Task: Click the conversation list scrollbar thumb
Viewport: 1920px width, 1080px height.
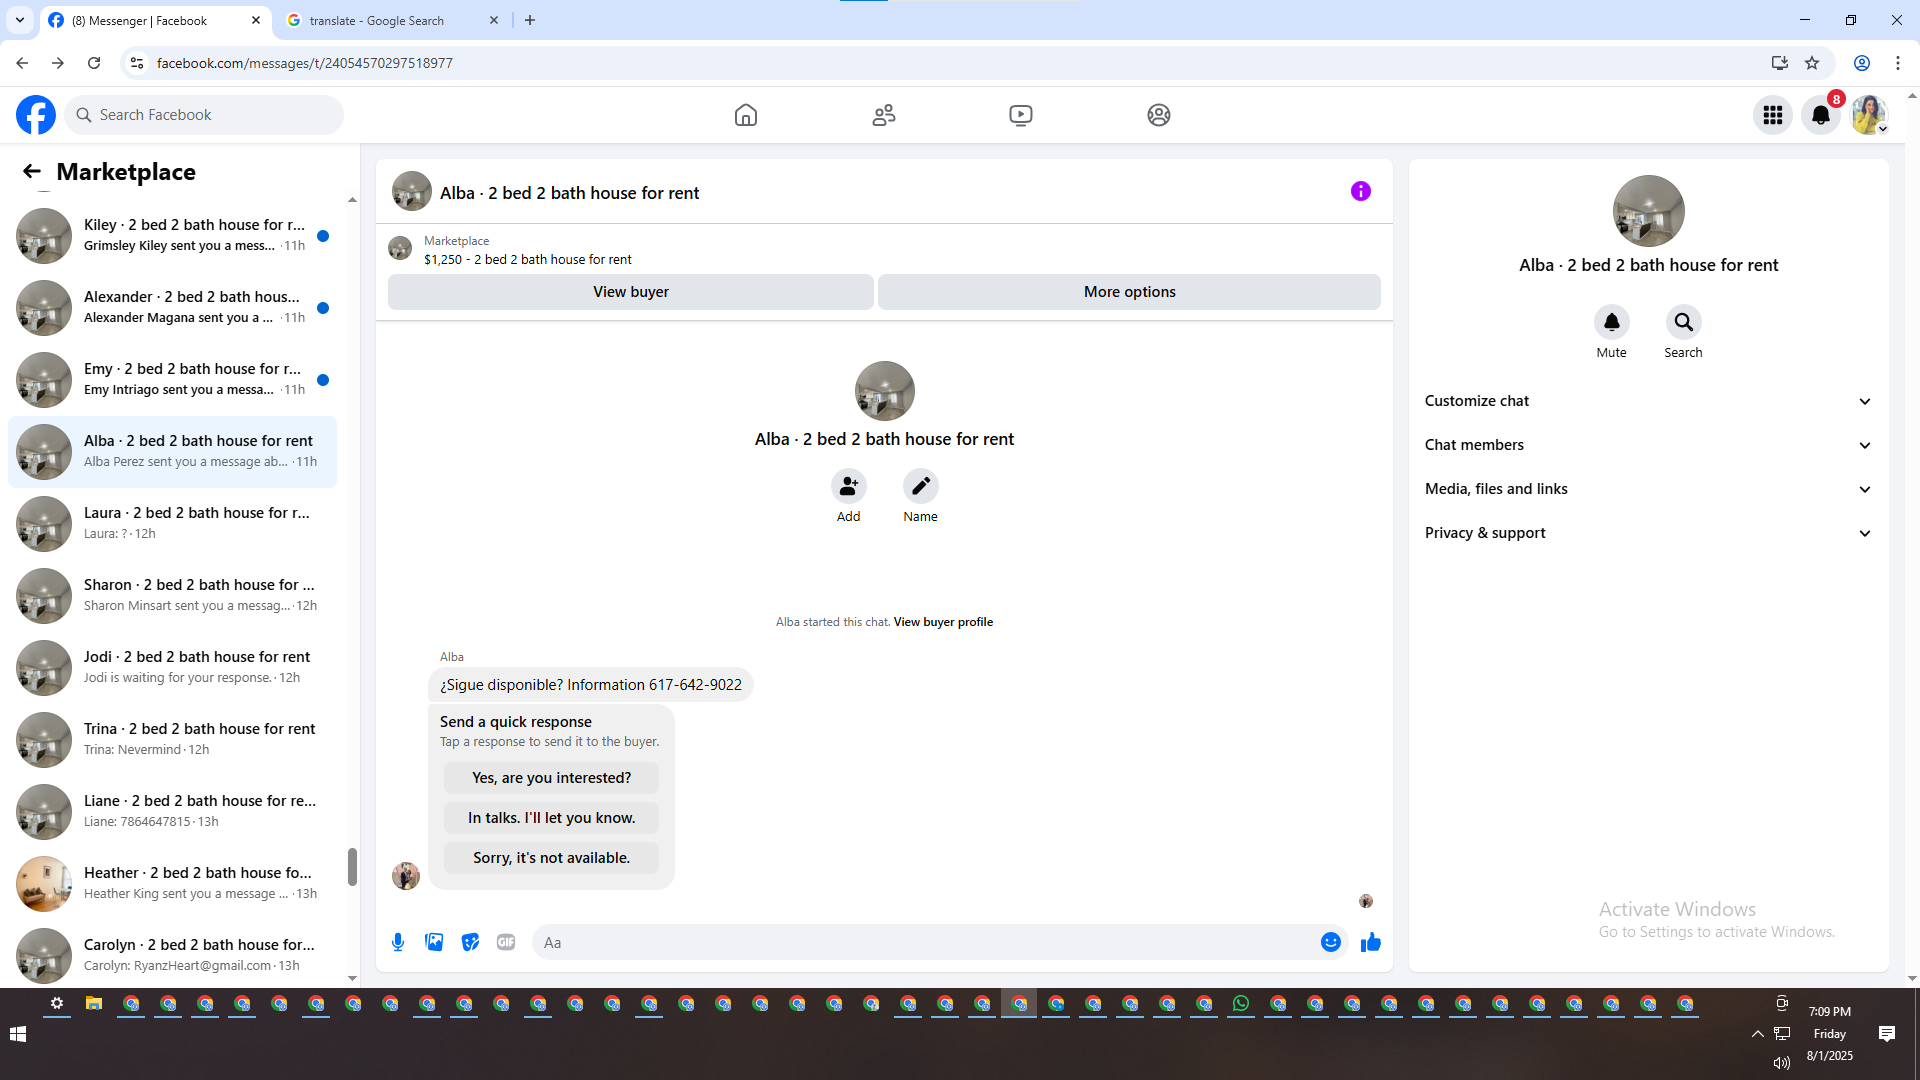Action: pos(352,866)
